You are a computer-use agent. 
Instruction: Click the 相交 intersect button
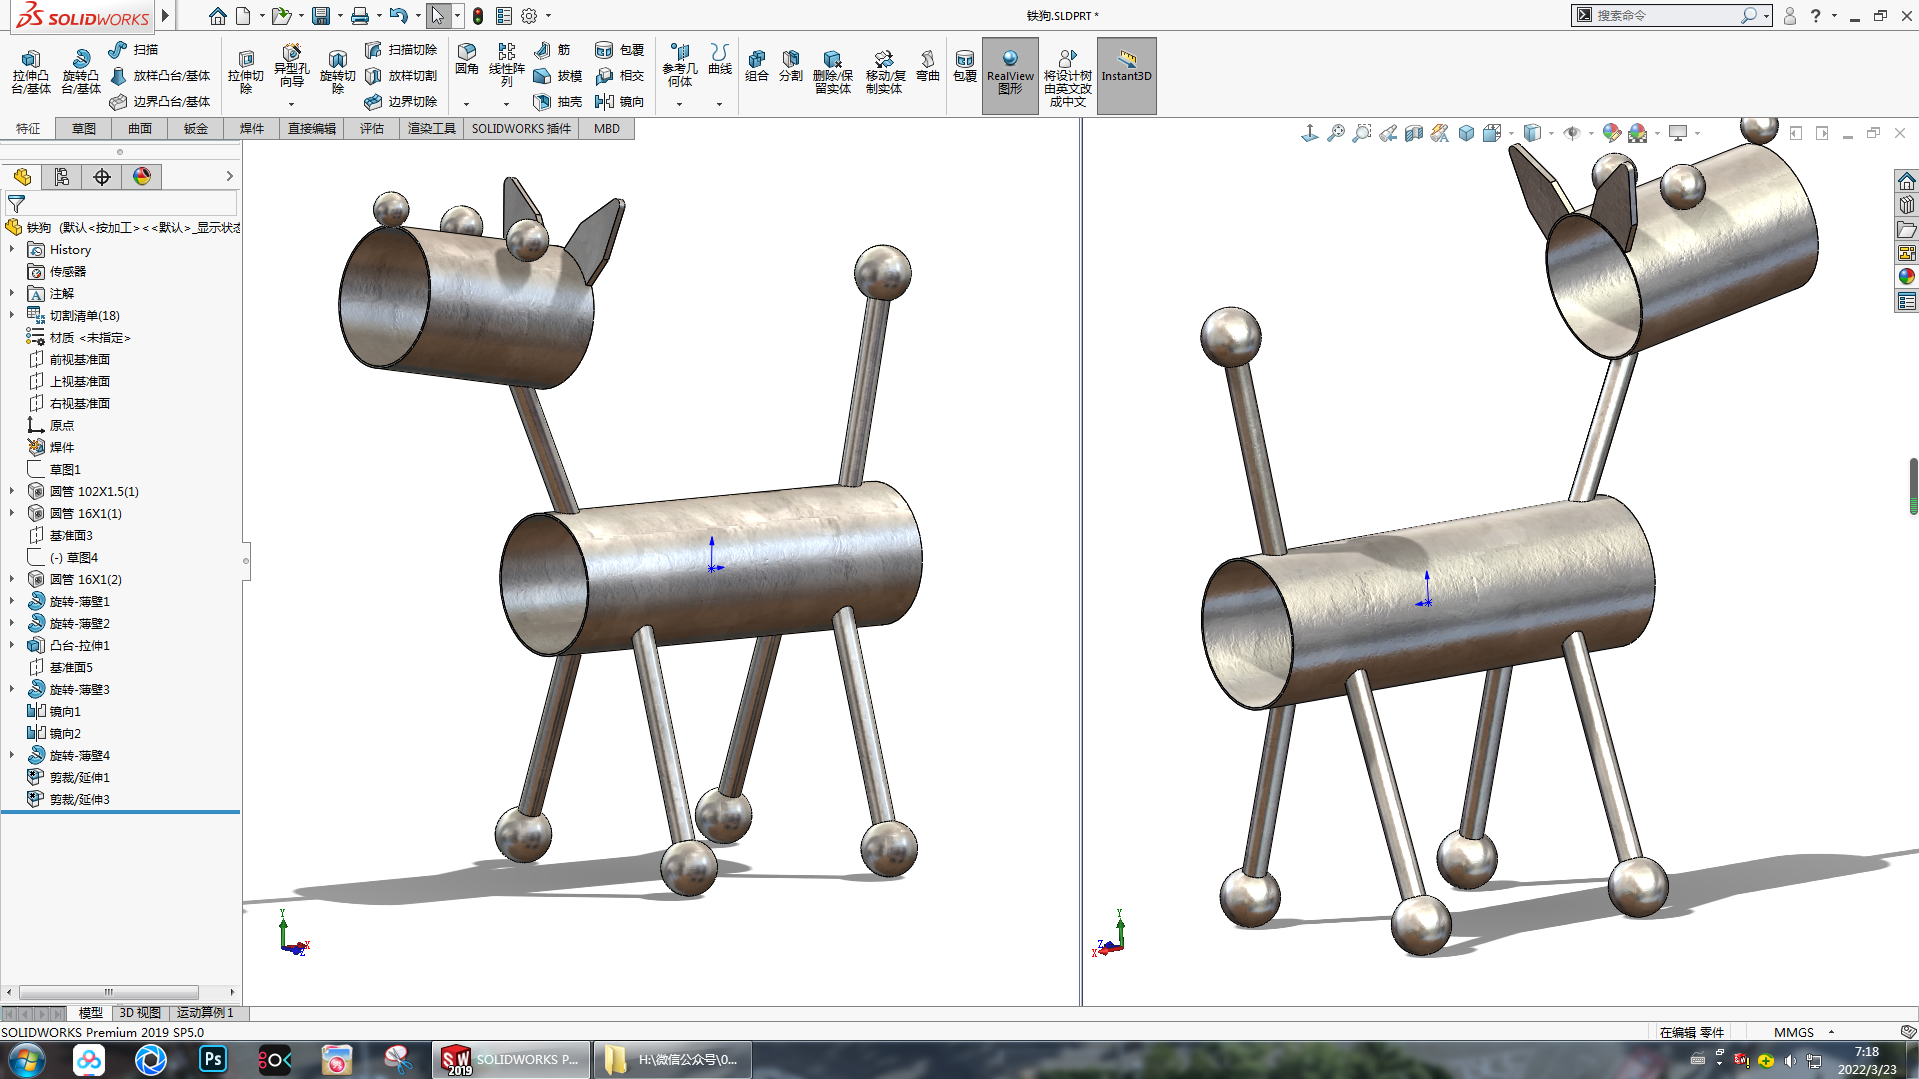pyautogui.click(x=619, y=76)
